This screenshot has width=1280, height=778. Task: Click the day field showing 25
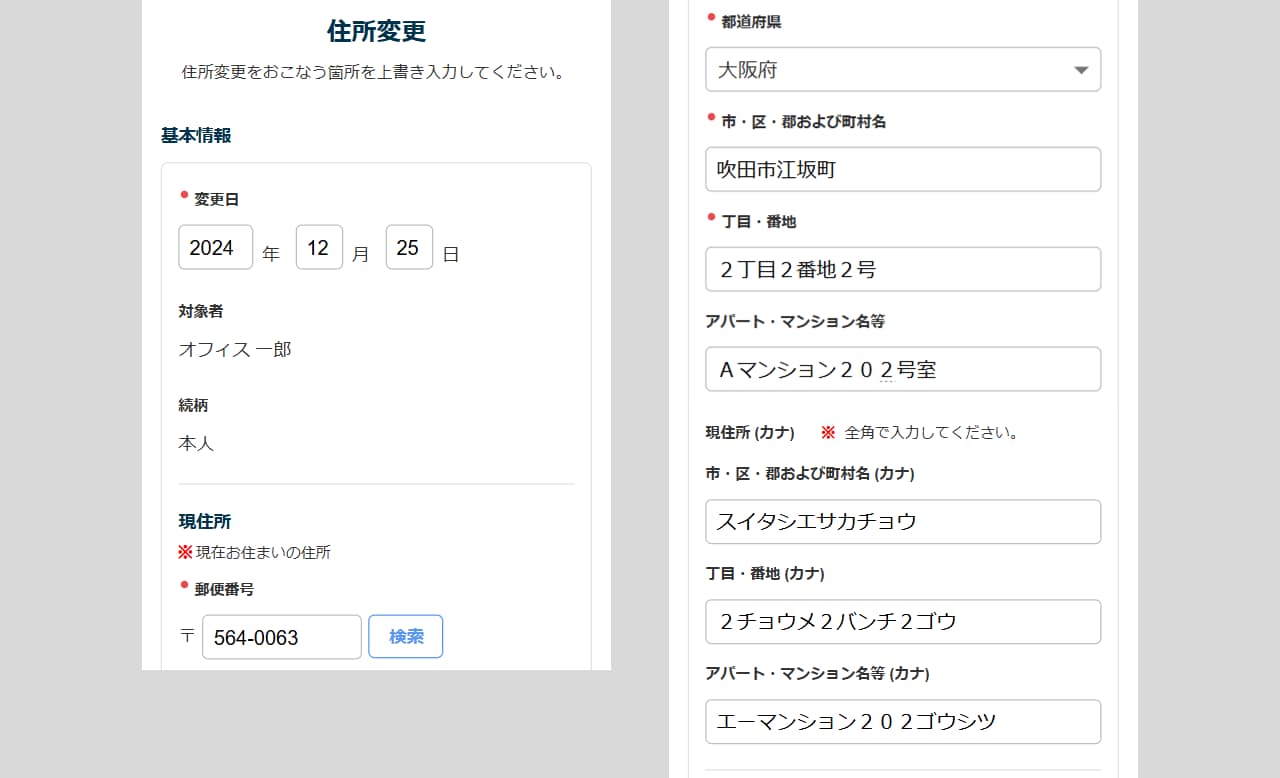(410, 247)
